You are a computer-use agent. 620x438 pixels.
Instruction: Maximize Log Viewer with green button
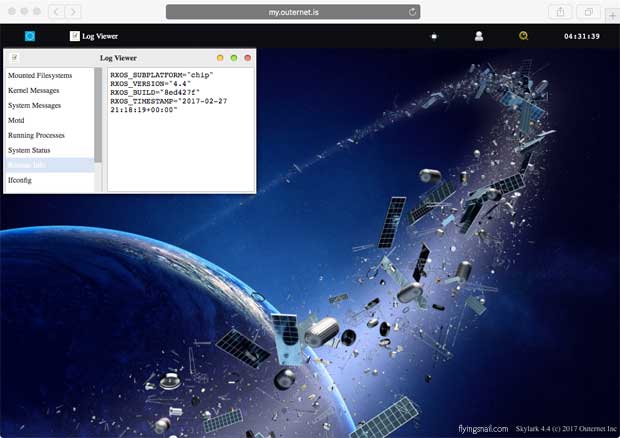click(234, 58)
